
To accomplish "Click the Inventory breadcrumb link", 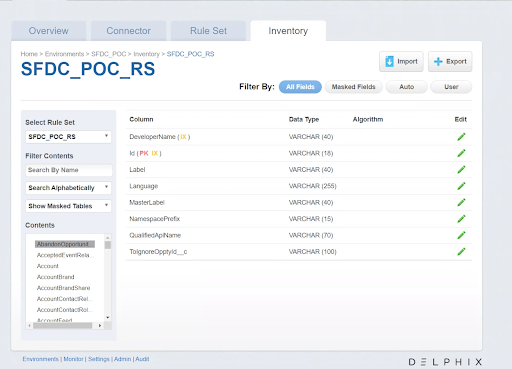I will click(146, 54).
